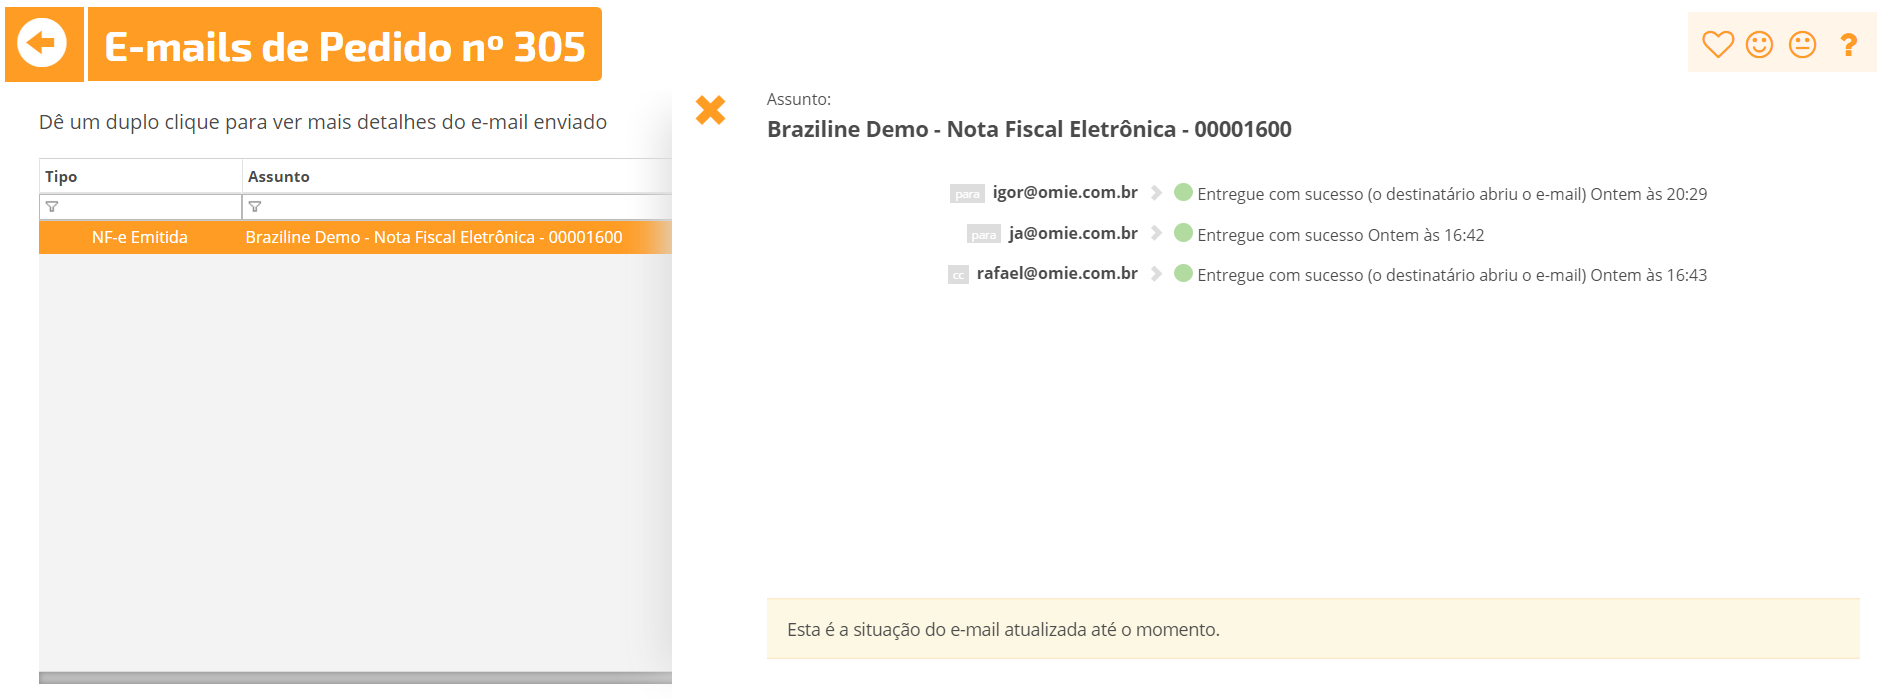Click the green status dot for igor@omie.com.br
Viewport: 1886px width, 699px height.
click(1183, 192)
